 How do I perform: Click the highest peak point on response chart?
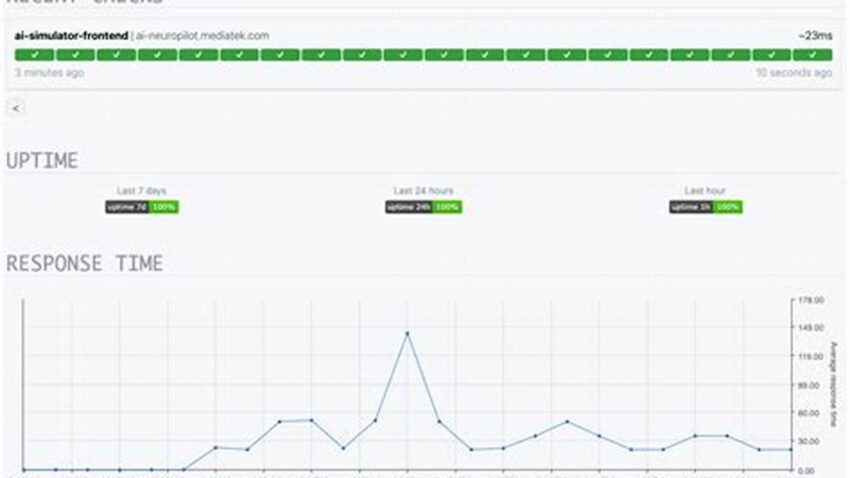pos(407,333)
